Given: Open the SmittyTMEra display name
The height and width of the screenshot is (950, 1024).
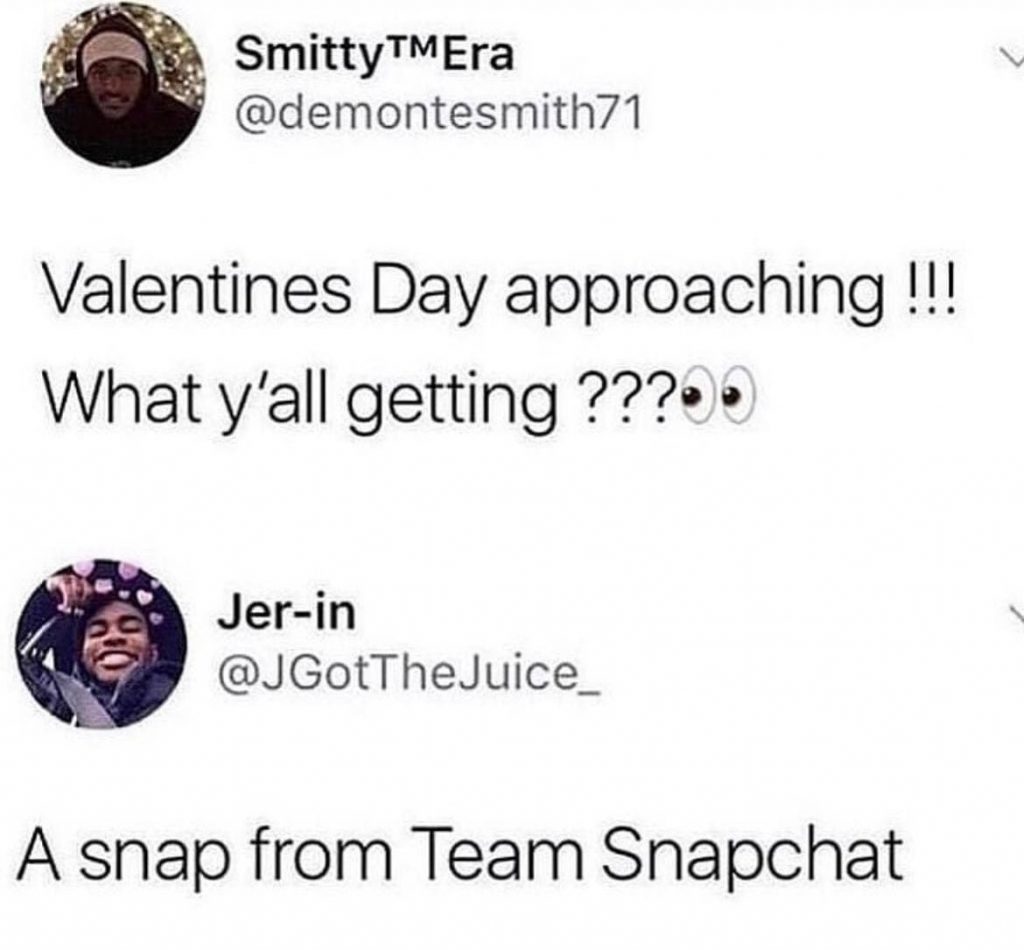Looking at the screenshot, I should 375,54.
